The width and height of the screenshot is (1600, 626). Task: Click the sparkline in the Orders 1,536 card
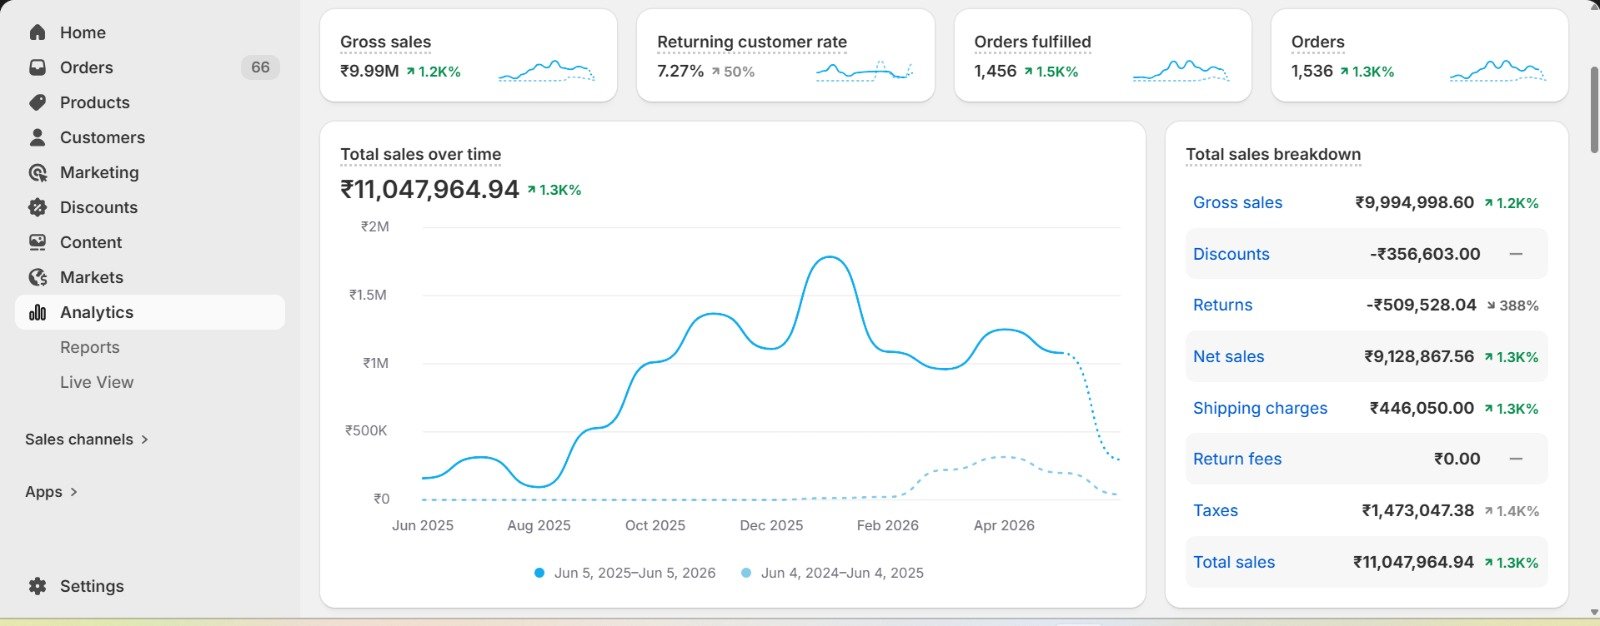[1498, 71]
